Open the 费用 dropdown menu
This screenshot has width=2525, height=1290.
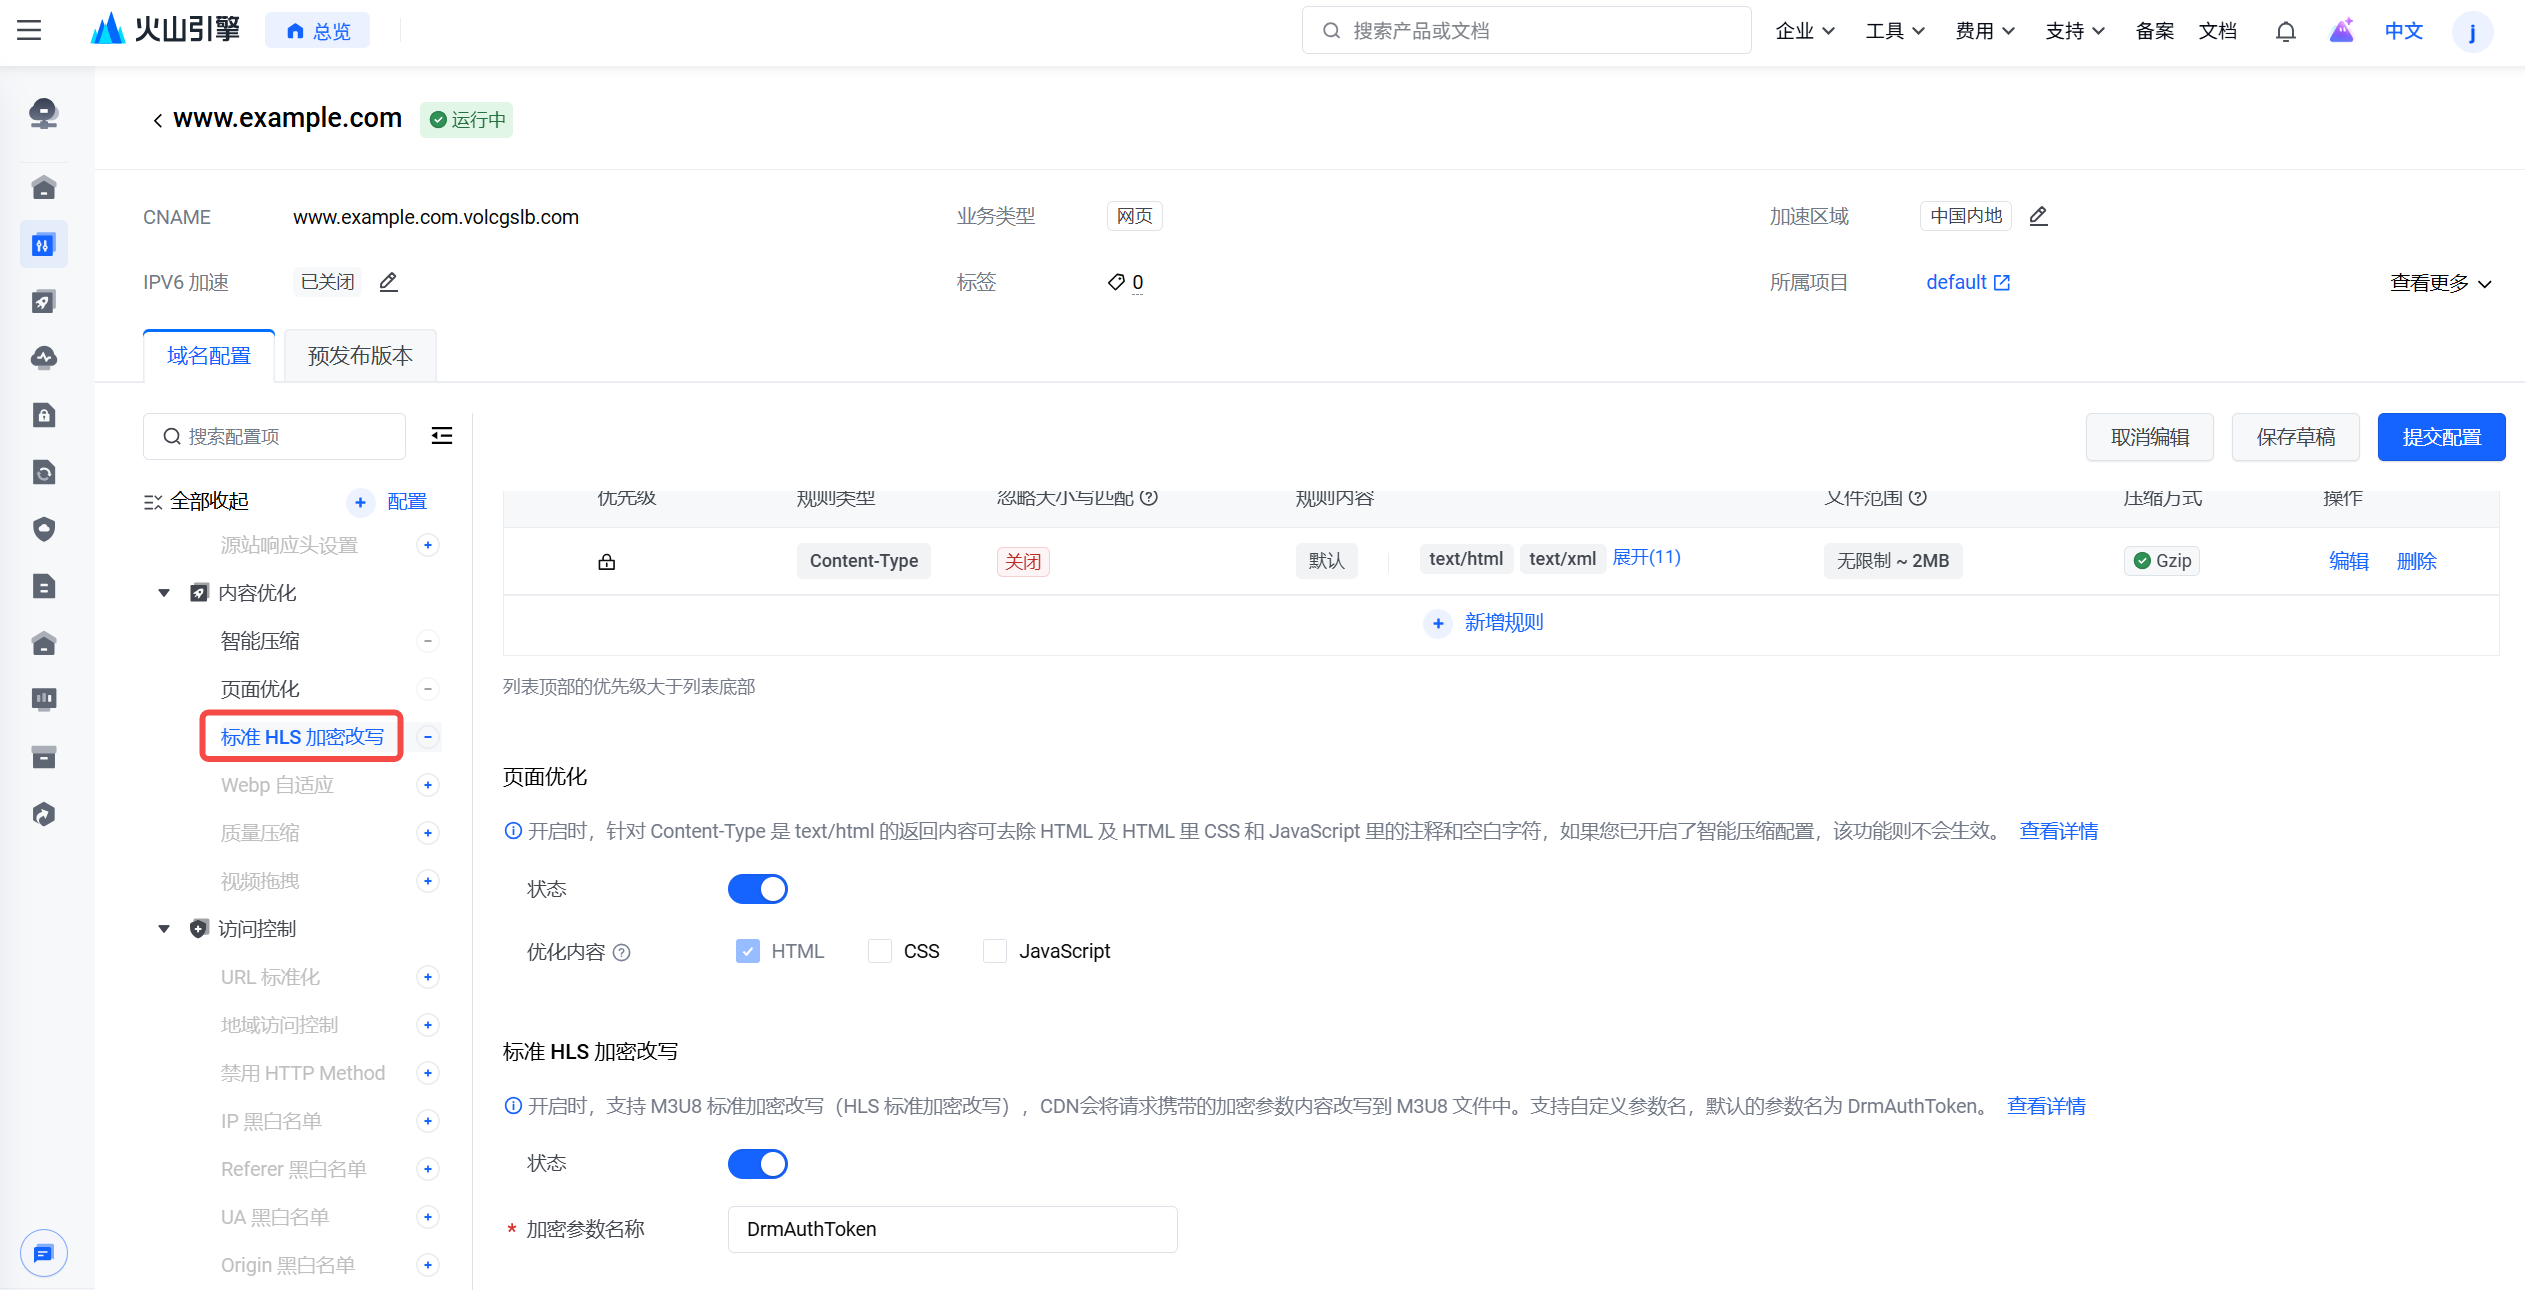click(1984, 31)
